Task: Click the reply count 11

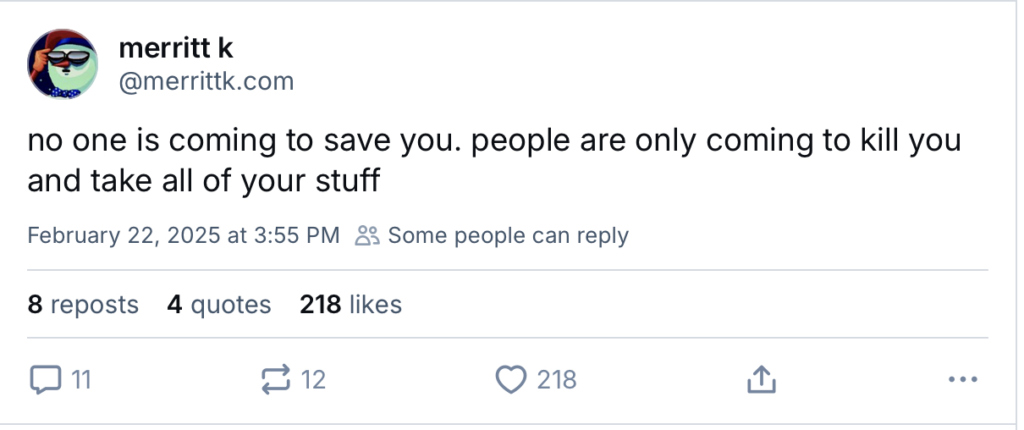Action: (x=81, y=380)
